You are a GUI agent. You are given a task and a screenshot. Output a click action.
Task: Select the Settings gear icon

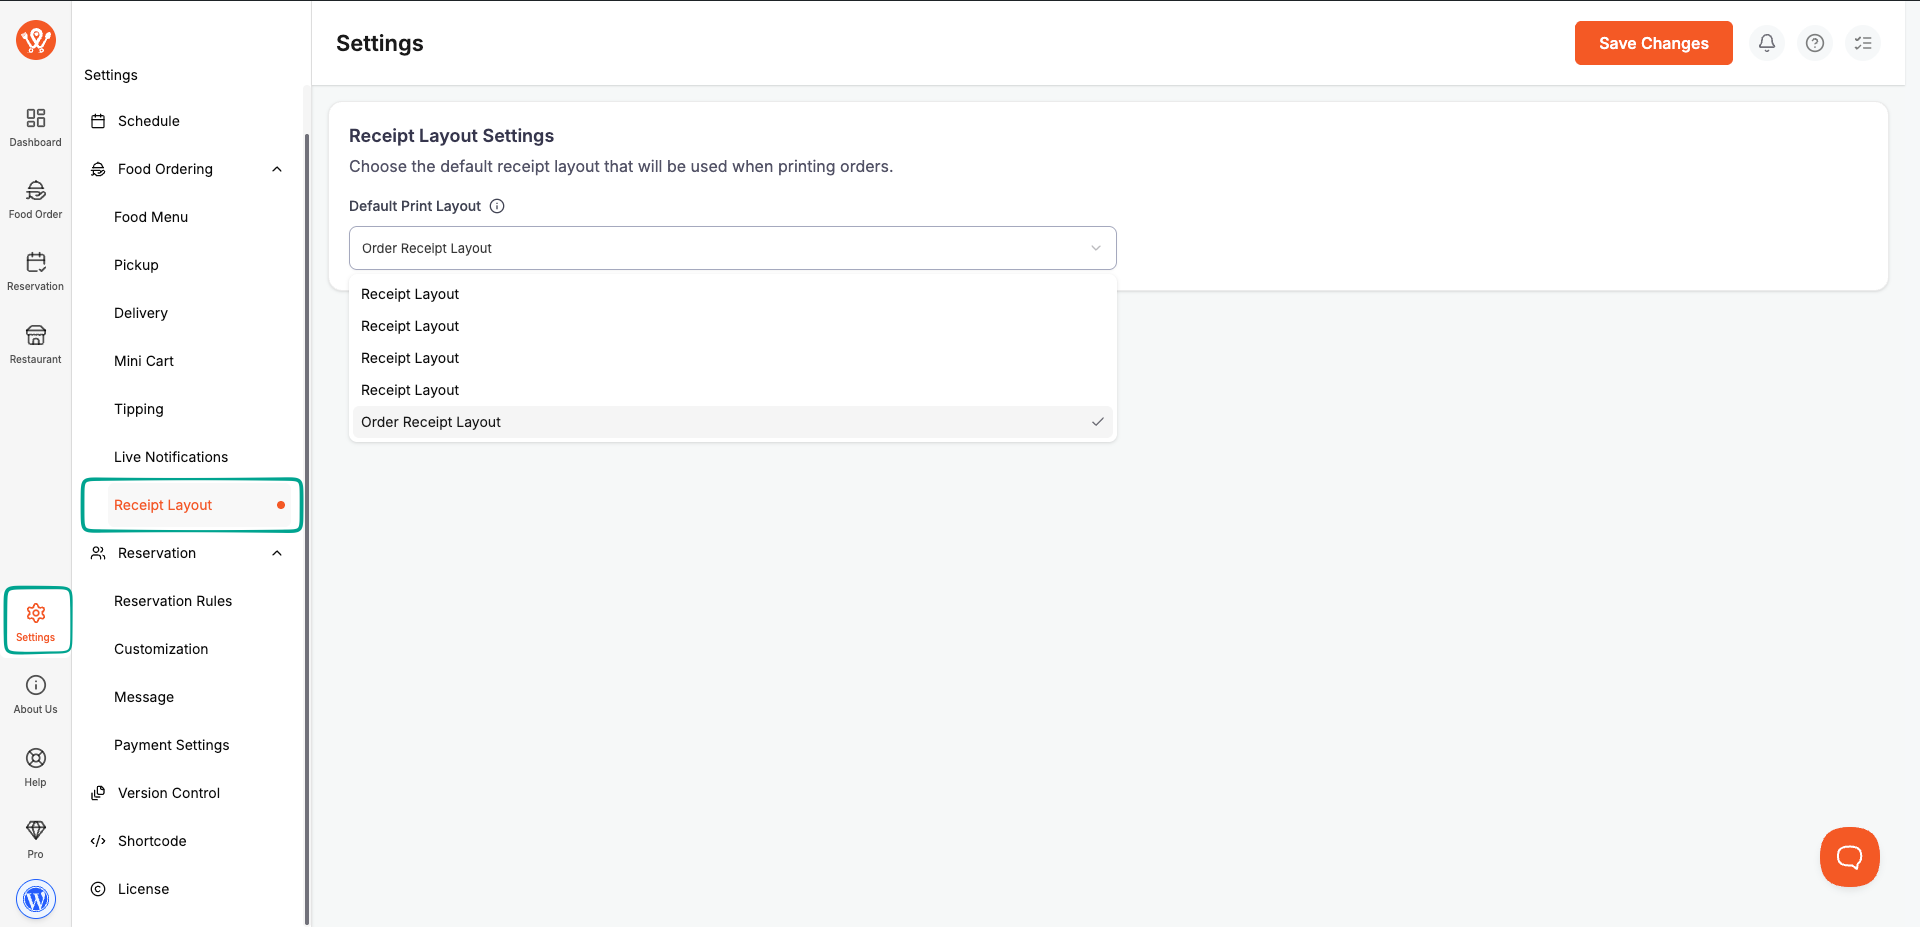[x=36, y=618]
